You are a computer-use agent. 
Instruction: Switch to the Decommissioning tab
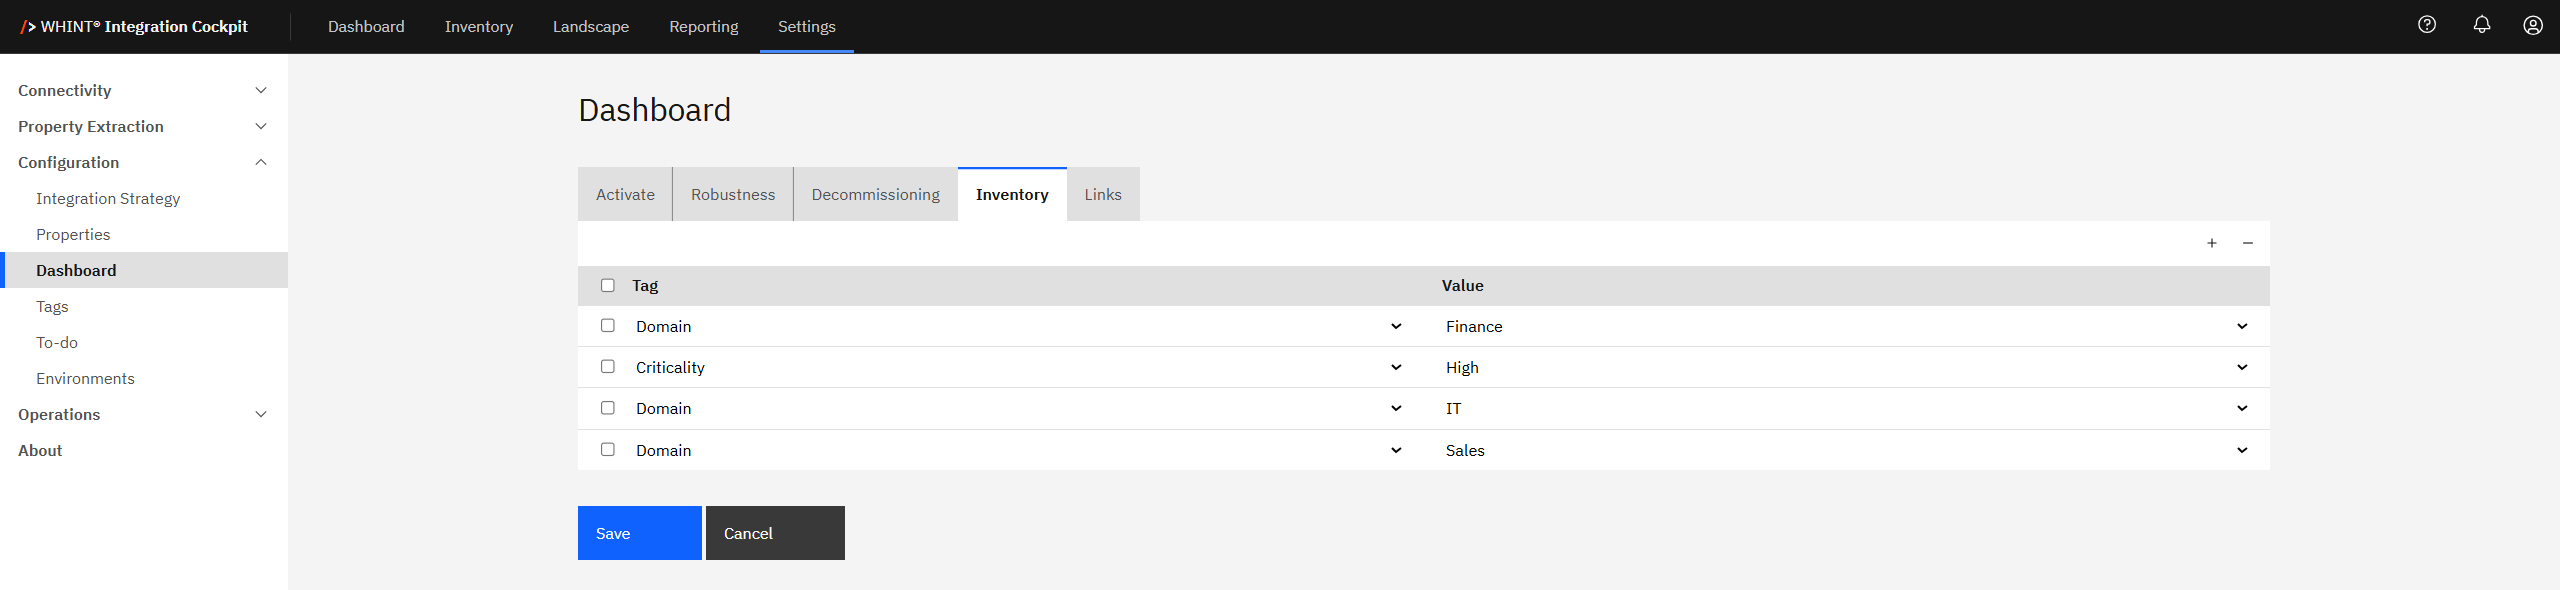pos(875,195)
